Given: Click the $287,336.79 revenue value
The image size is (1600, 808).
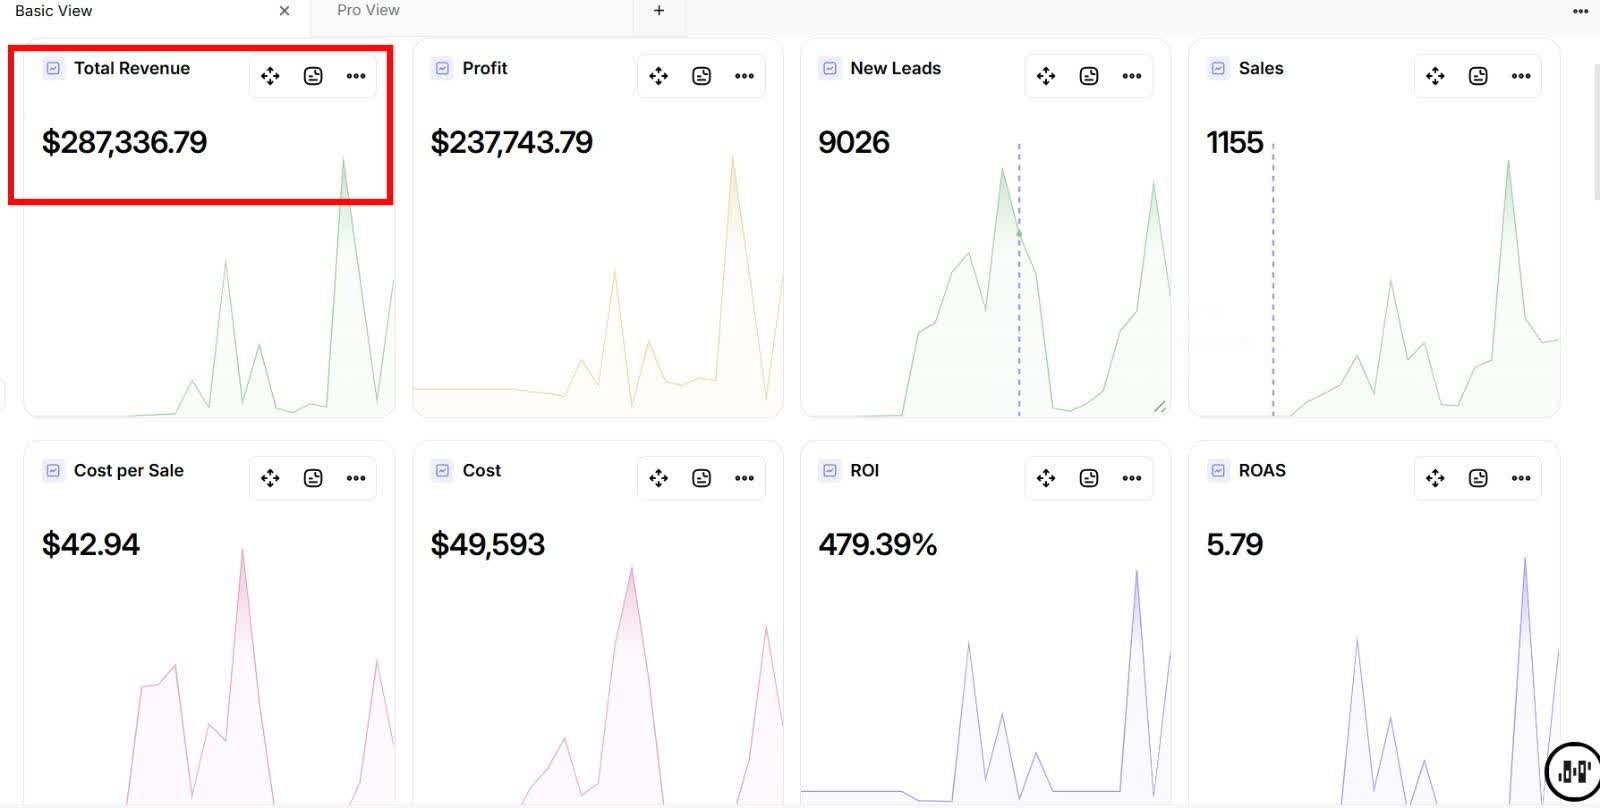Looking at the screenshot, I should point(124,143).
